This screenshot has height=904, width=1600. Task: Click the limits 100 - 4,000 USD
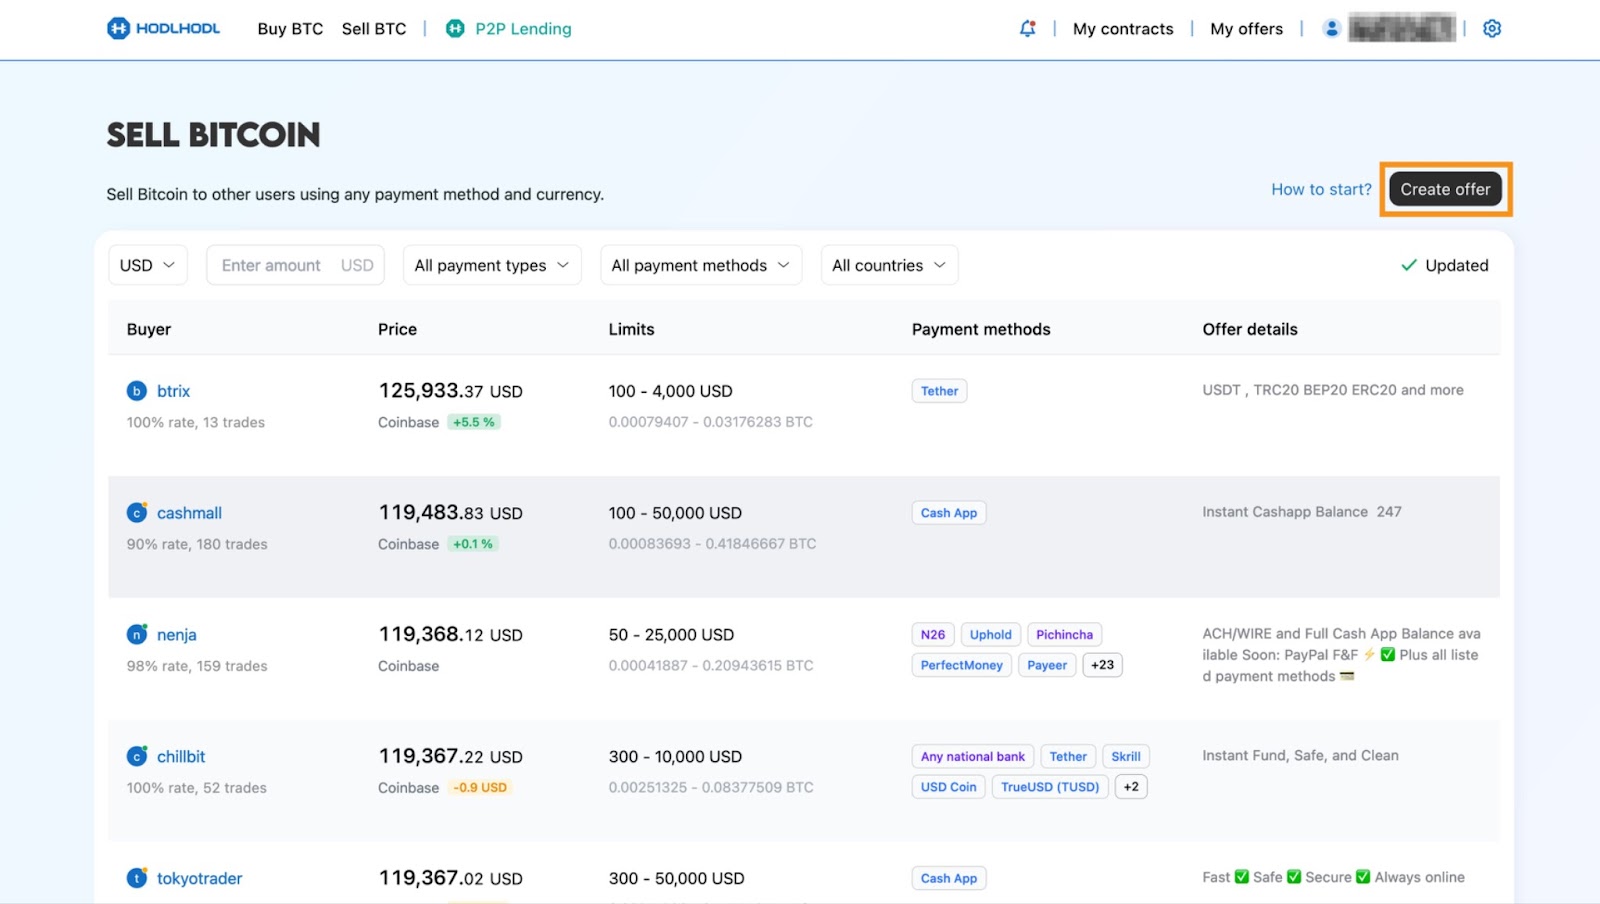pyautogui.click(x=670, y=391)
